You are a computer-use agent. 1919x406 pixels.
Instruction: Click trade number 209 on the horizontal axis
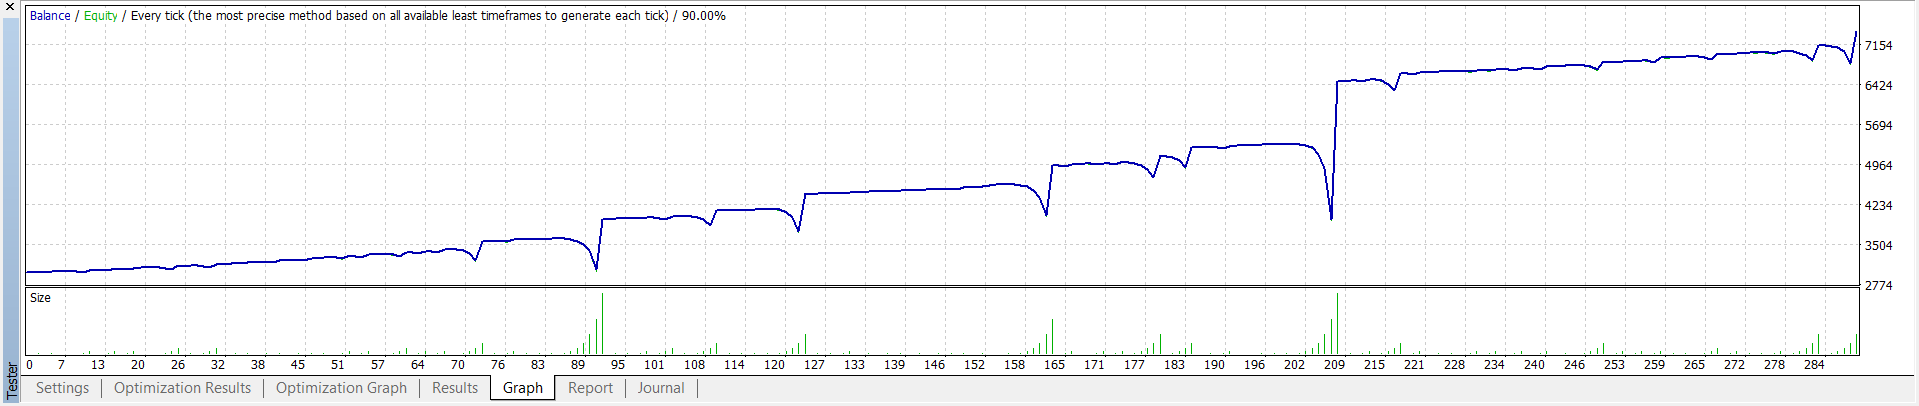click(x=1334, y=365)
